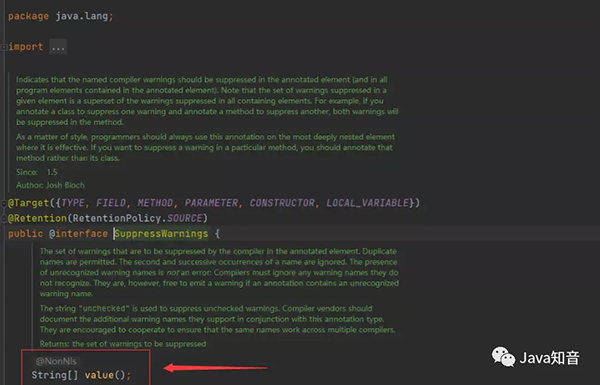Click the METHOD element type constant
The height and width of the screenshot is (385, 600).
[x=155, y=203]
